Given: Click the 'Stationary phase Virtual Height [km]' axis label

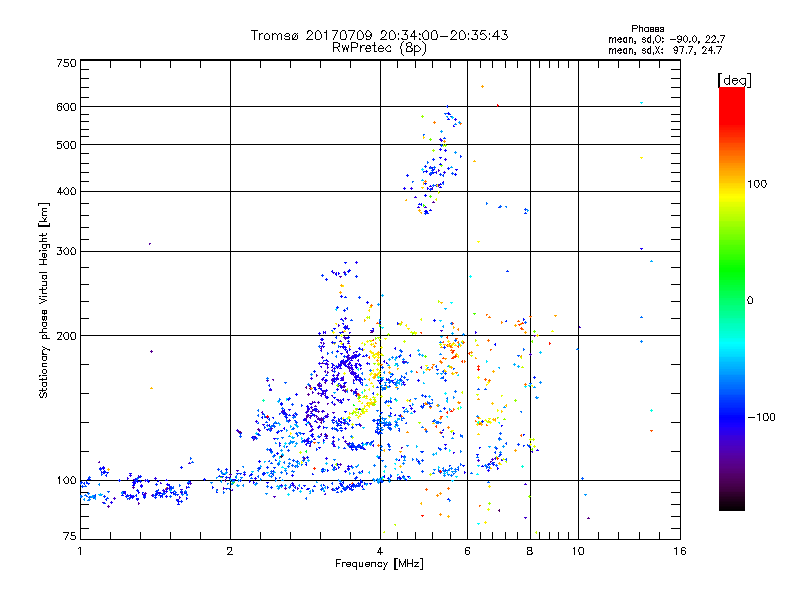Looking at the screenshot, I should pyautogui.click(x=44, y=300).
